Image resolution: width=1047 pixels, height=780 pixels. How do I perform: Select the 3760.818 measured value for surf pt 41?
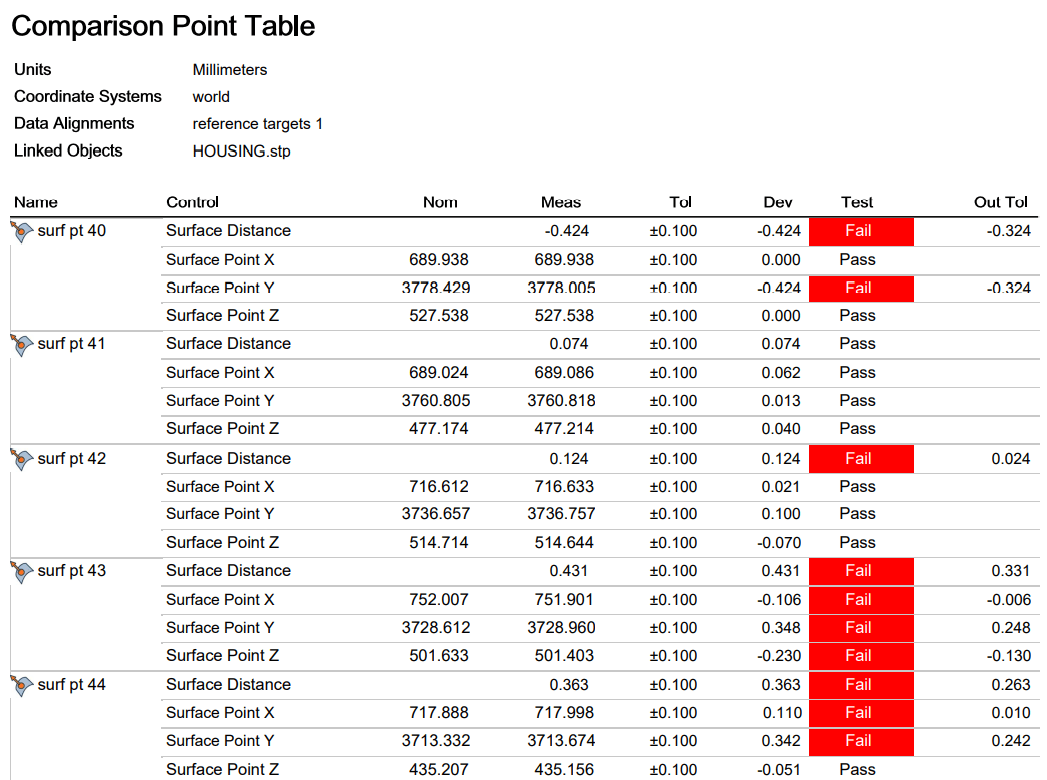[561, 401]
